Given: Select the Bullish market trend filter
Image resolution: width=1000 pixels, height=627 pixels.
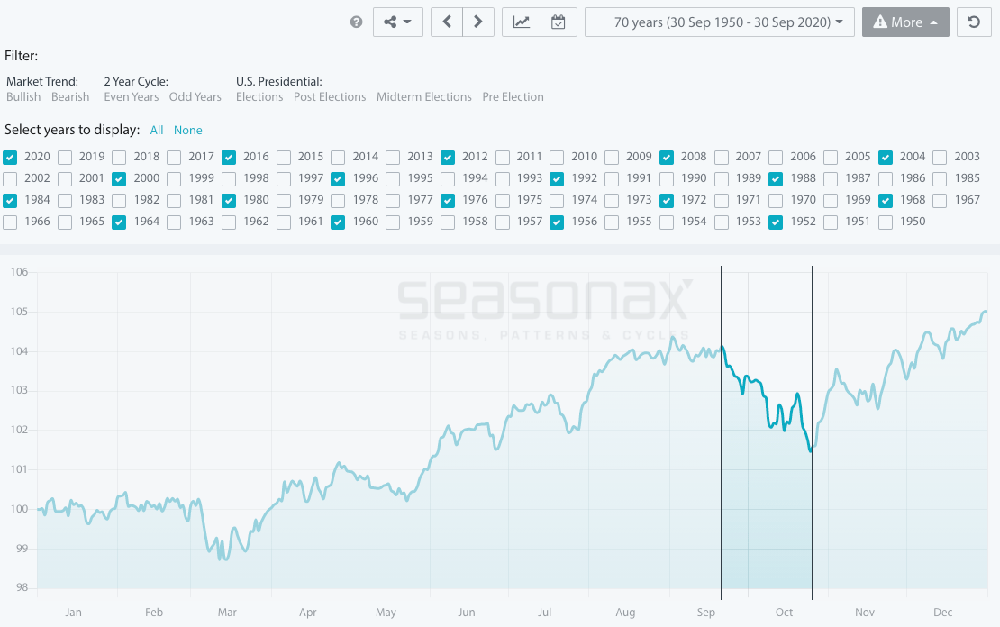Looking at the screenshot, I should [23, 97].
